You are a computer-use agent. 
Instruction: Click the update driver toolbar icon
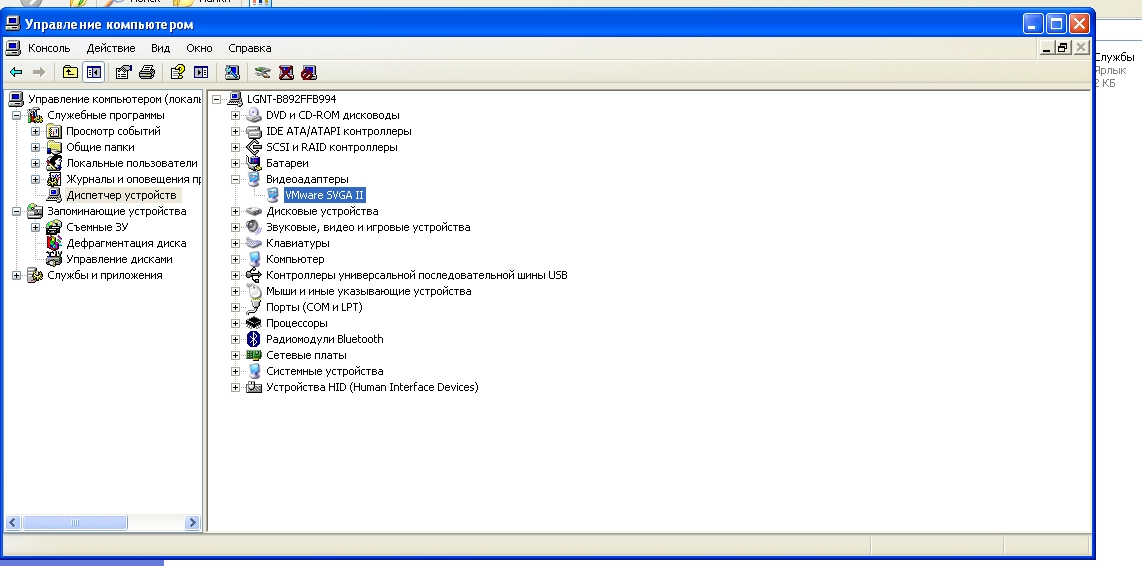[x=262, y=72]
